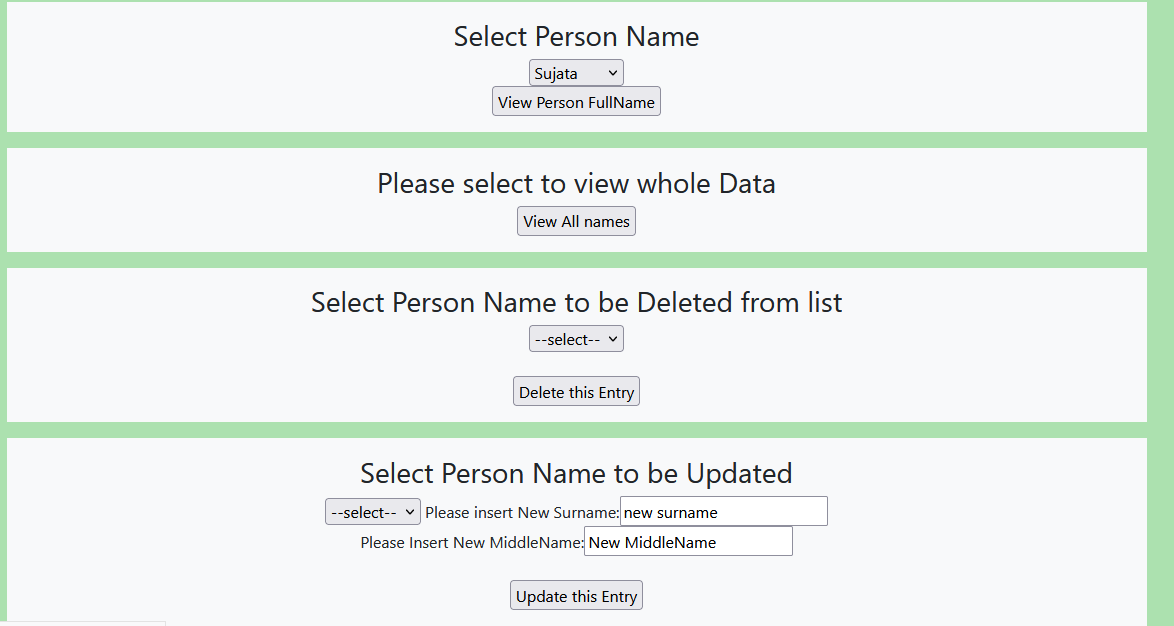1174x626 pixels.
Task: Click the Select Person Name heading
Action: [x=576, y=36]
